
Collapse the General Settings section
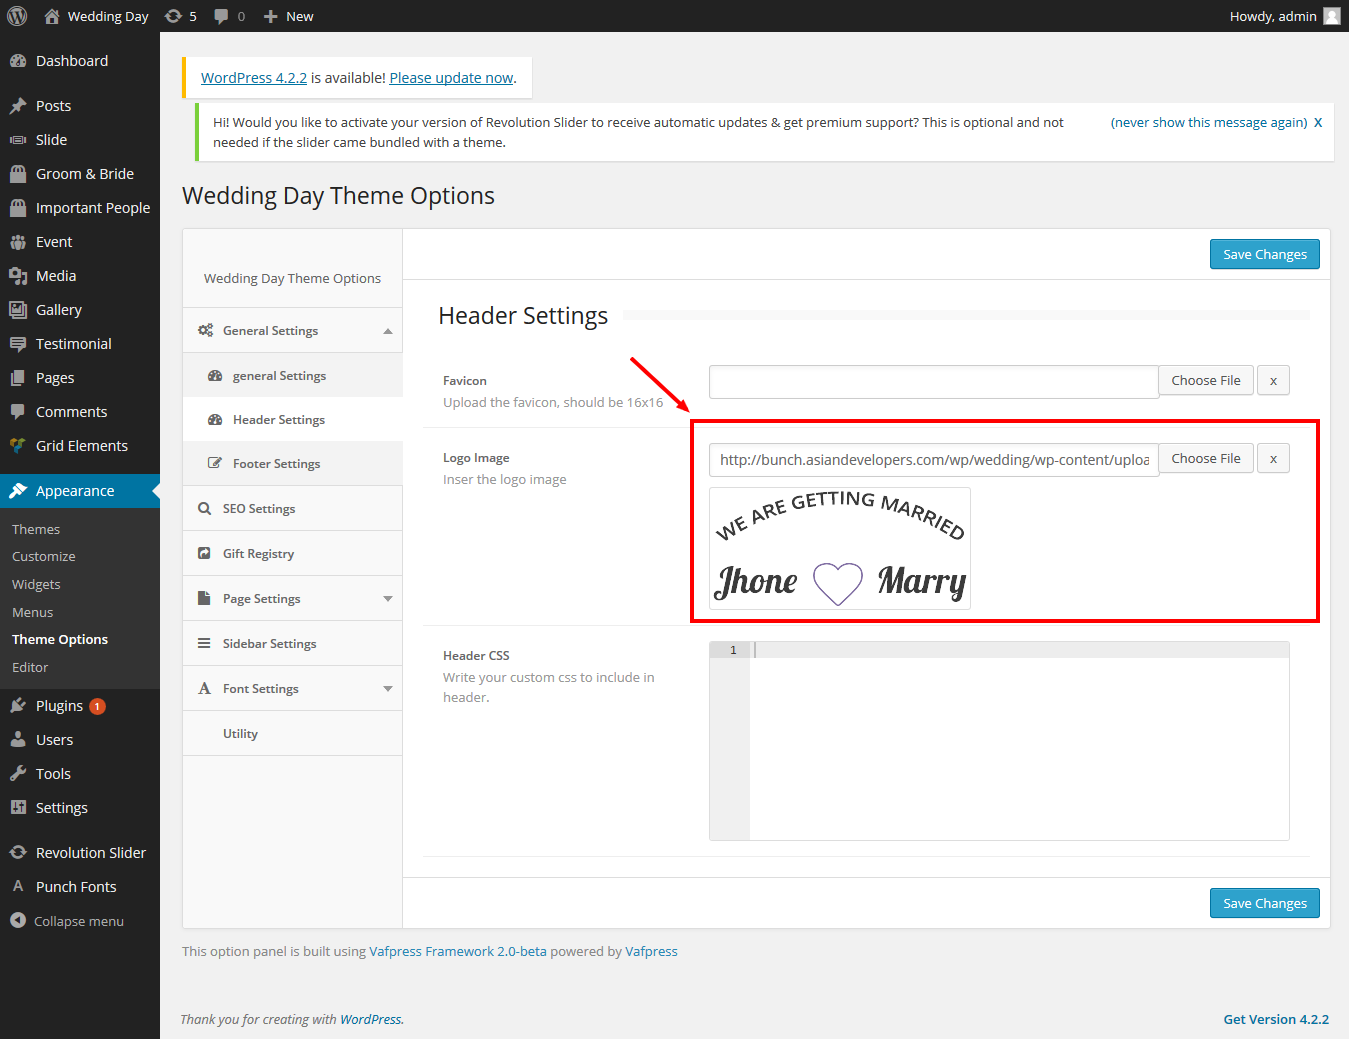(388, 331)
